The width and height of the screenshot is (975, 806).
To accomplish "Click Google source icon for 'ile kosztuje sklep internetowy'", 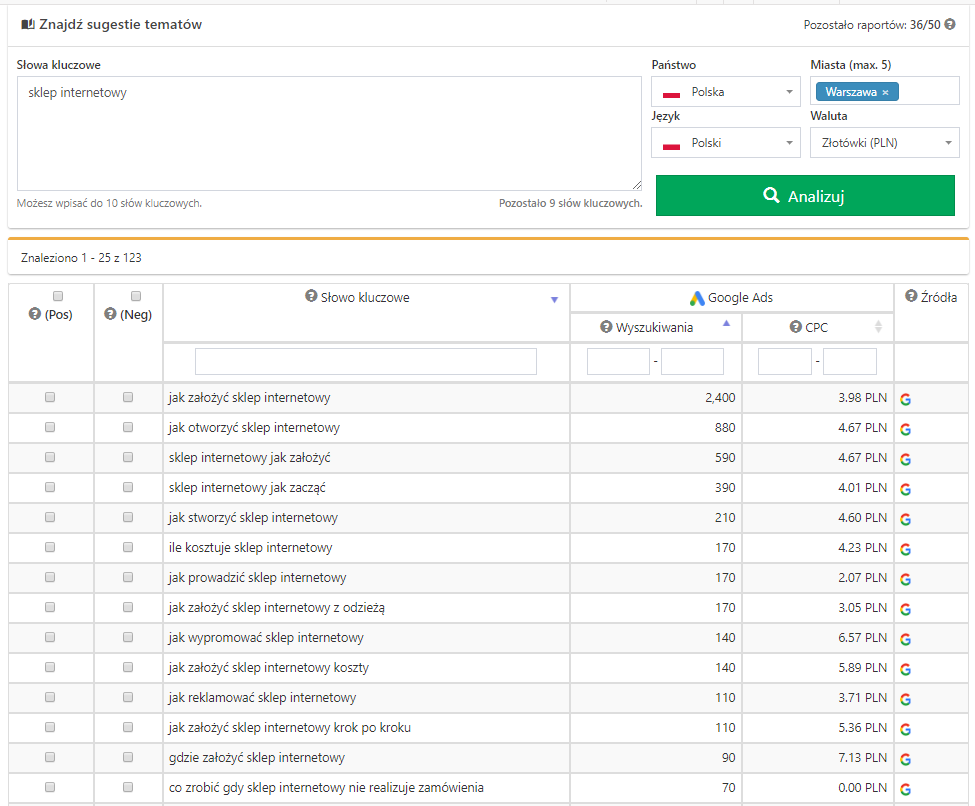I will (x=905, y=549).
